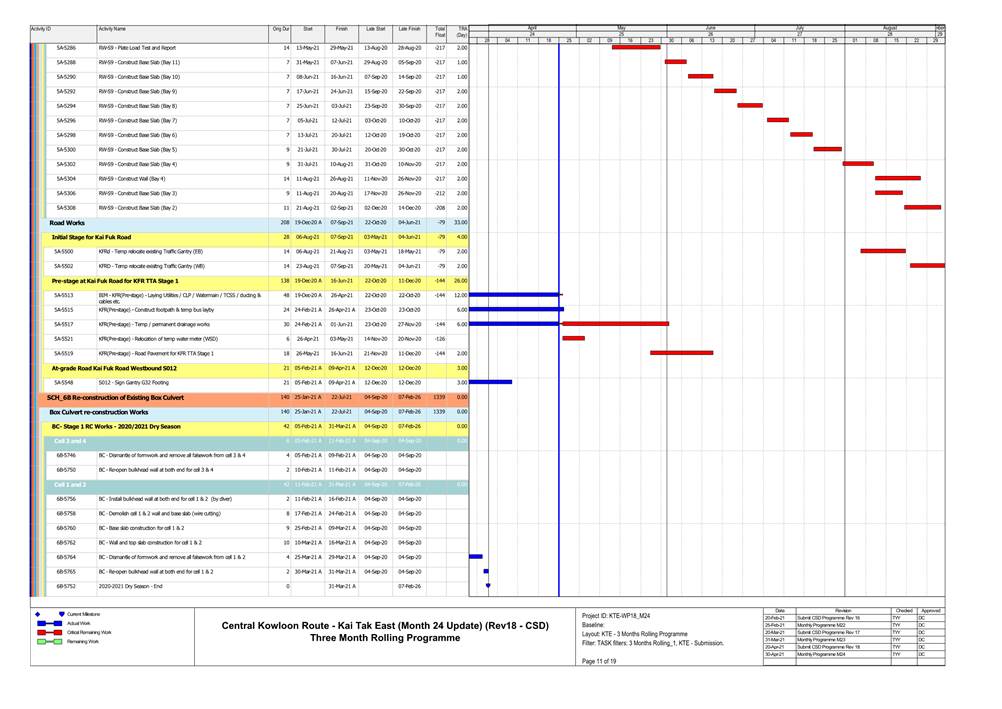Click the Current Milestone diamond legend icon

coord(36,614)
